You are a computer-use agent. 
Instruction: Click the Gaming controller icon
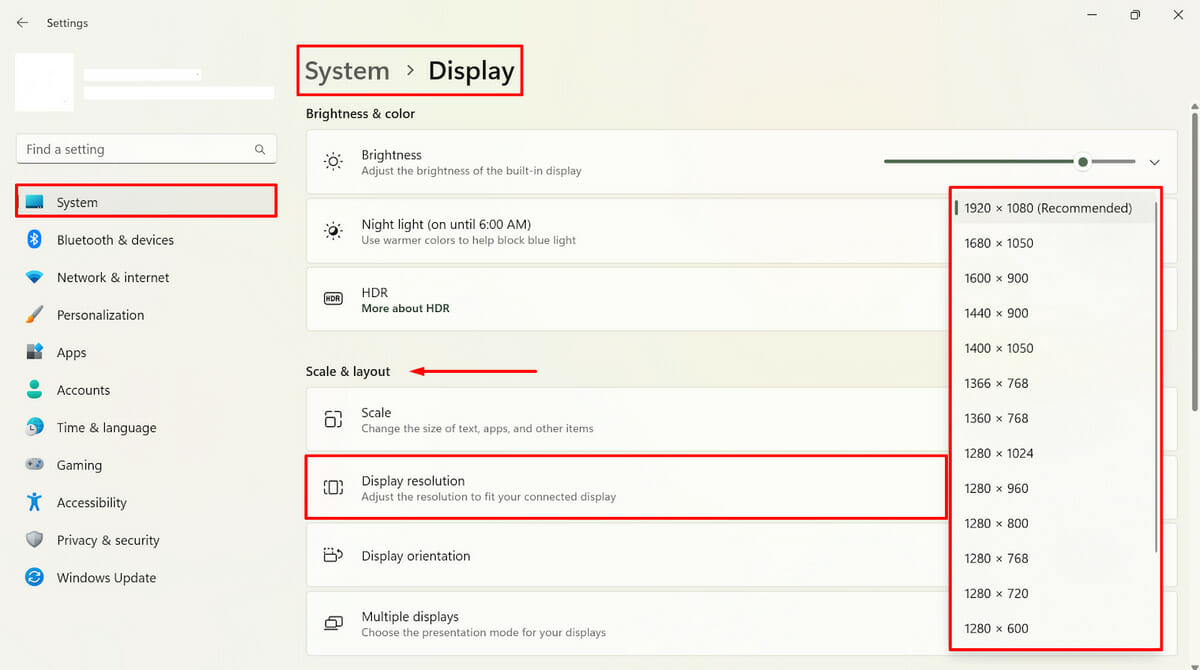pos(35,465)
